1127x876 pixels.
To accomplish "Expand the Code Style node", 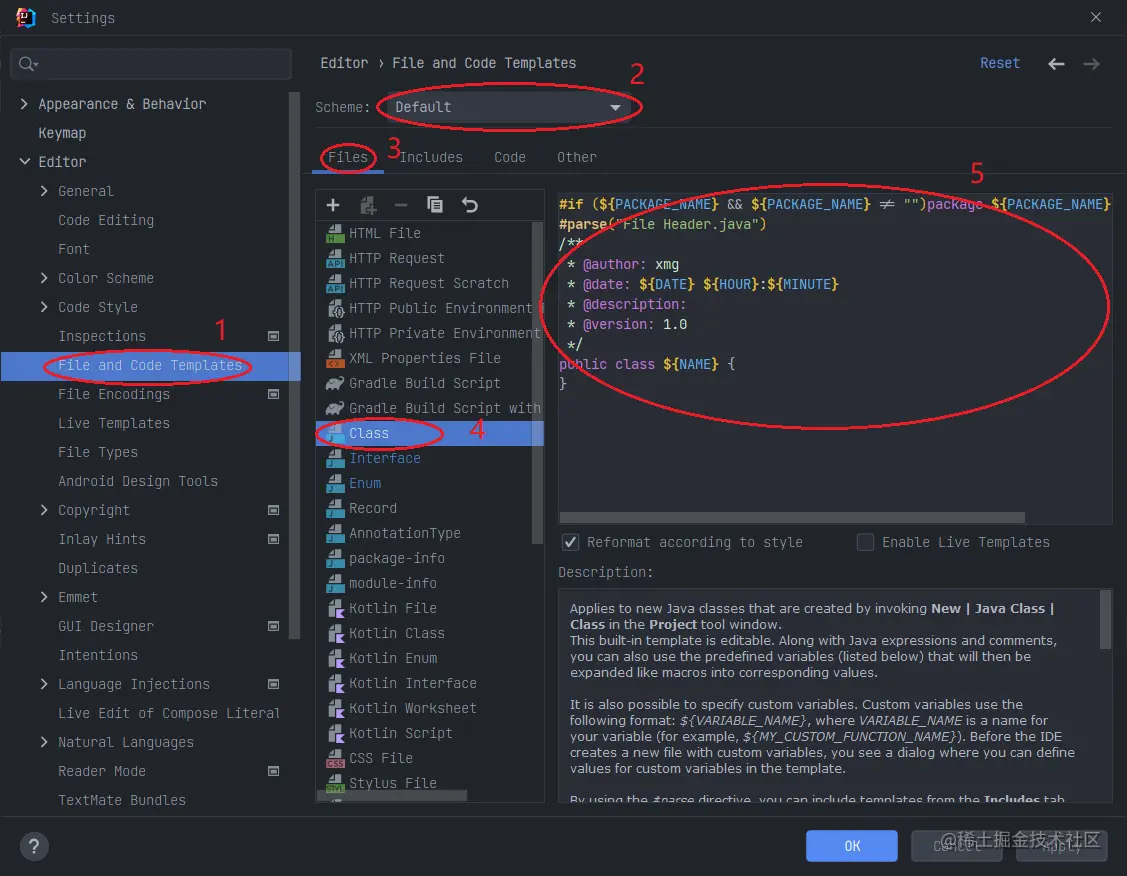I will coord(44,307).
